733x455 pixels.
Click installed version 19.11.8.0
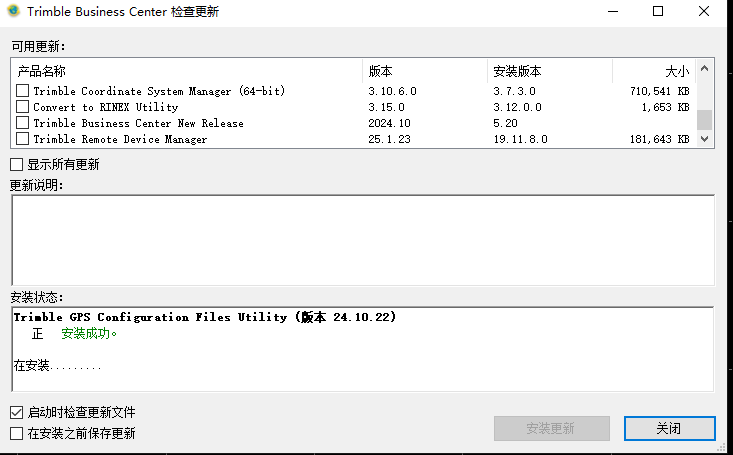pyautogui.click(x=520, y=139)
